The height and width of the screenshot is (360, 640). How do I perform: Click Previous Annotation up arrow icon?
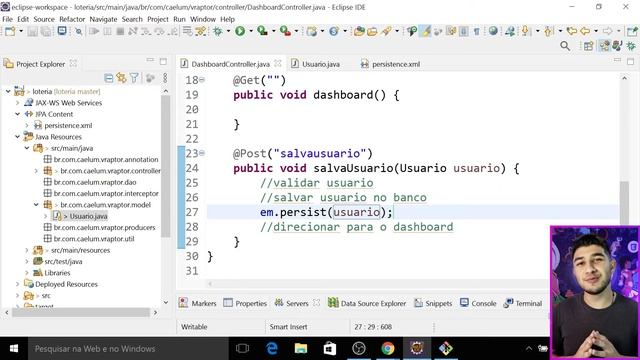click(549, 31)
